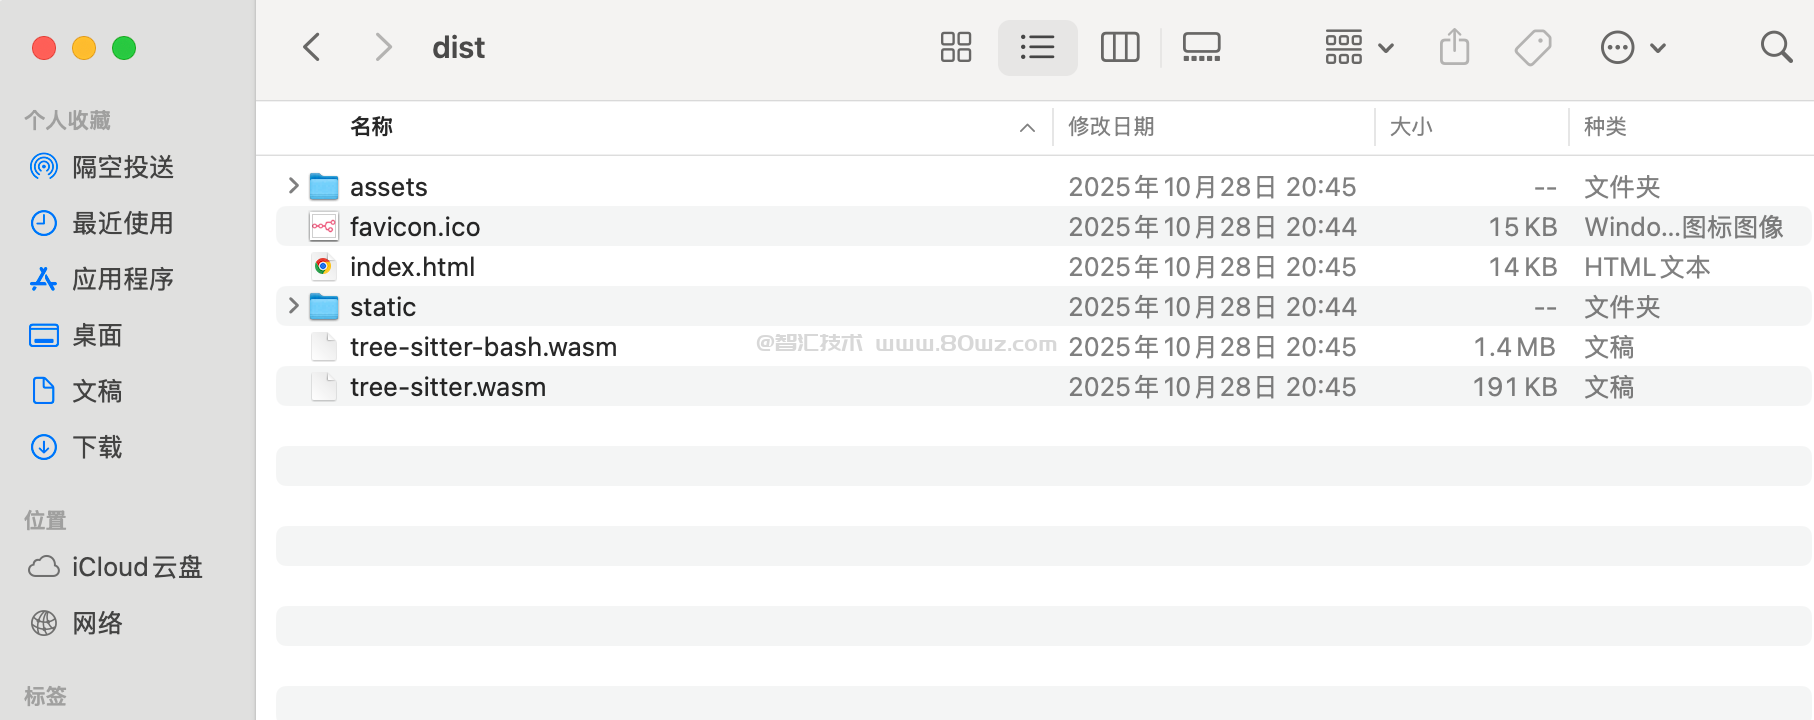The image size is (1814, 720).
Task: Select the index.html file
Action: point(412,267)
